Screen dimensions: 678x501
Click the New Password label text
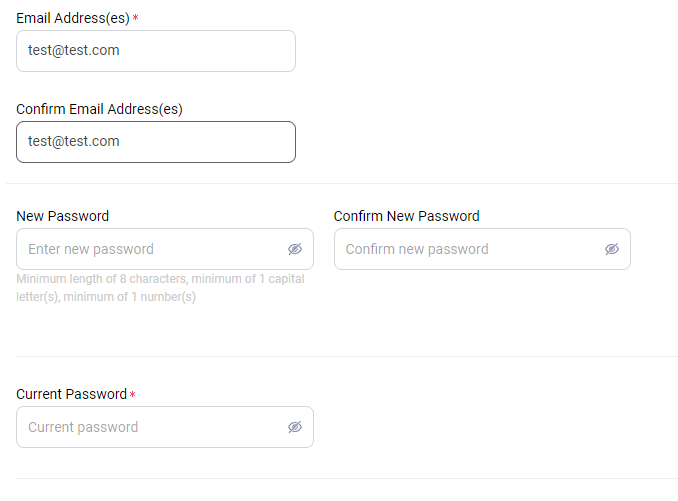coord(63,216)
